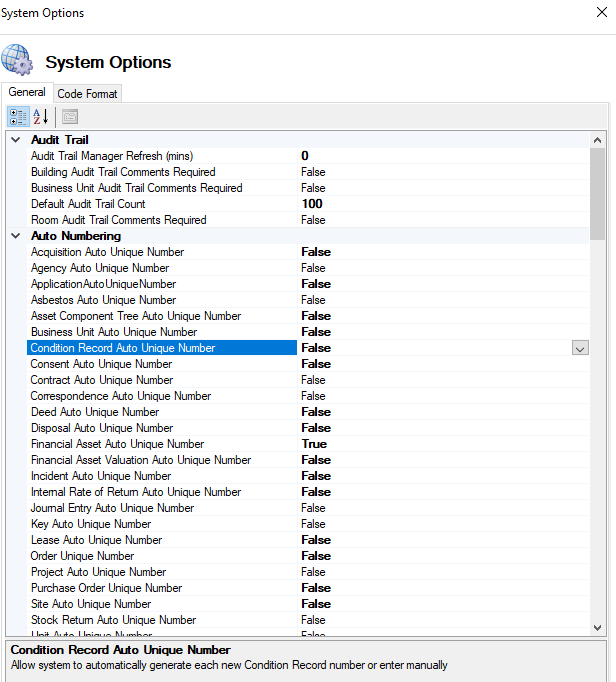This screenshot has width=616, height=682.
Task: Click the True value for Financial Asset
Action: click(x=314, y=444)
